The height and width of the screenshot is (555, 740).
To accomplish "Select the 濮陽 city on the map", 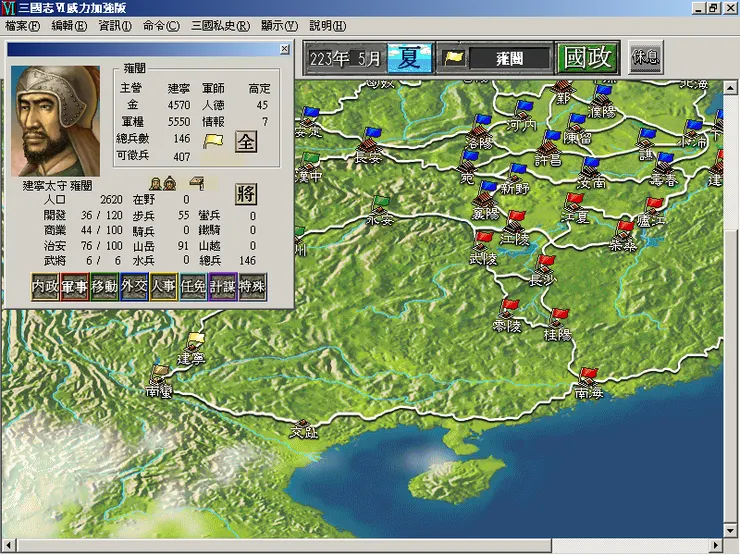I will point(603,101).
